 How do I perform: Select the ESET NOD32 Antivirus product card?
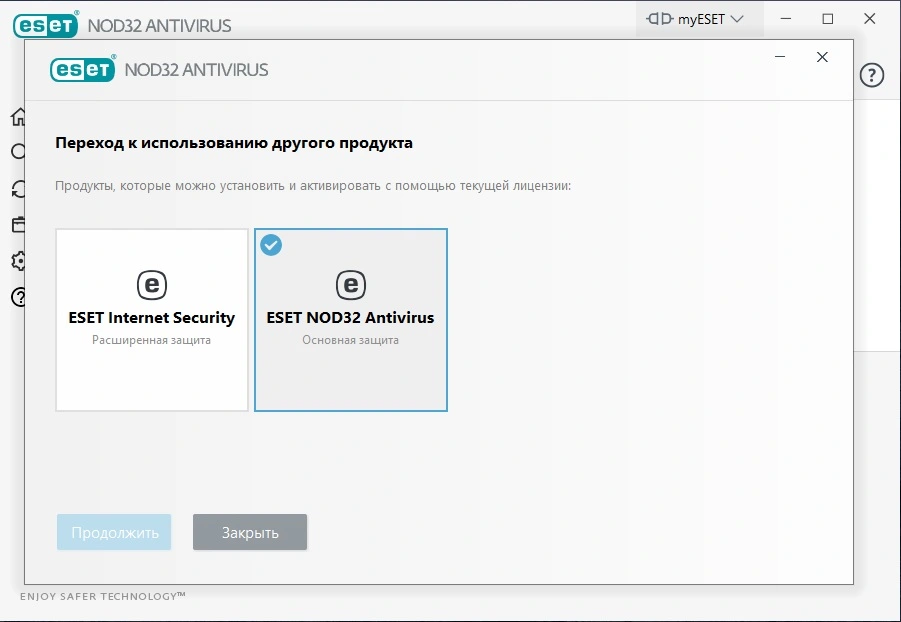[x=351, y=320]
